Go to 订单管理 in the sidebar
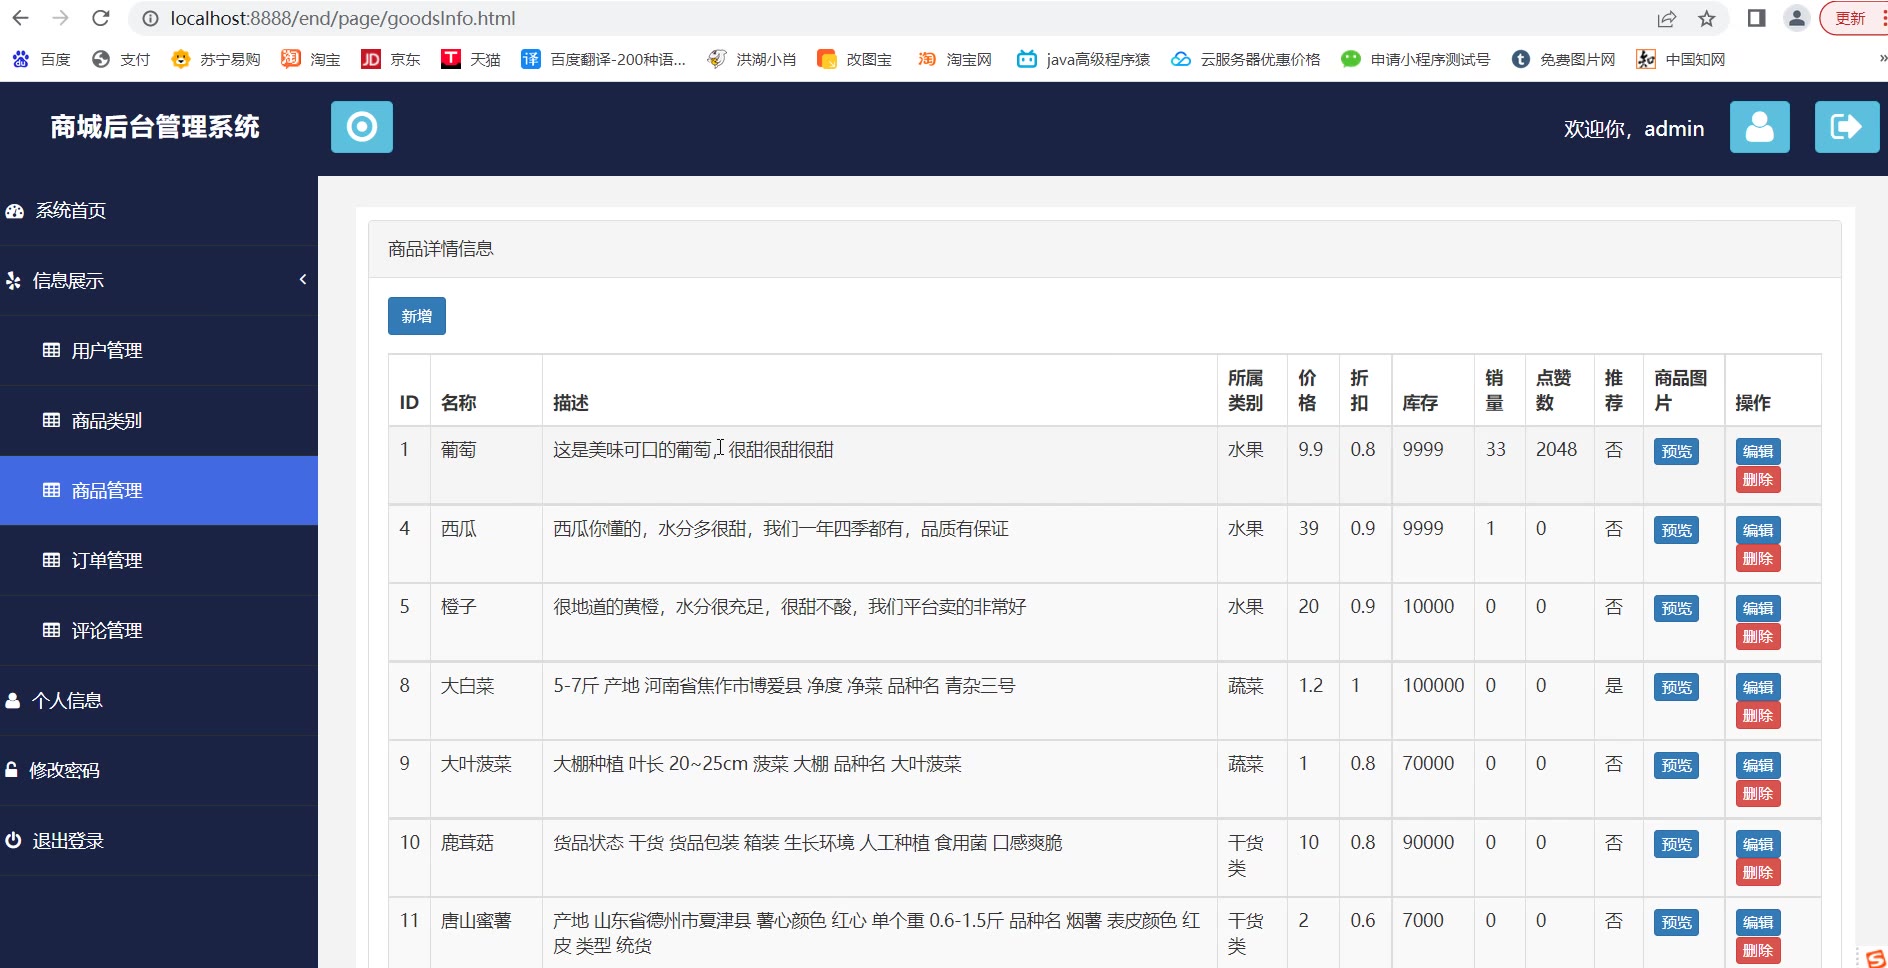Screen dimensions: 1888x968 (x=107, y=560)
